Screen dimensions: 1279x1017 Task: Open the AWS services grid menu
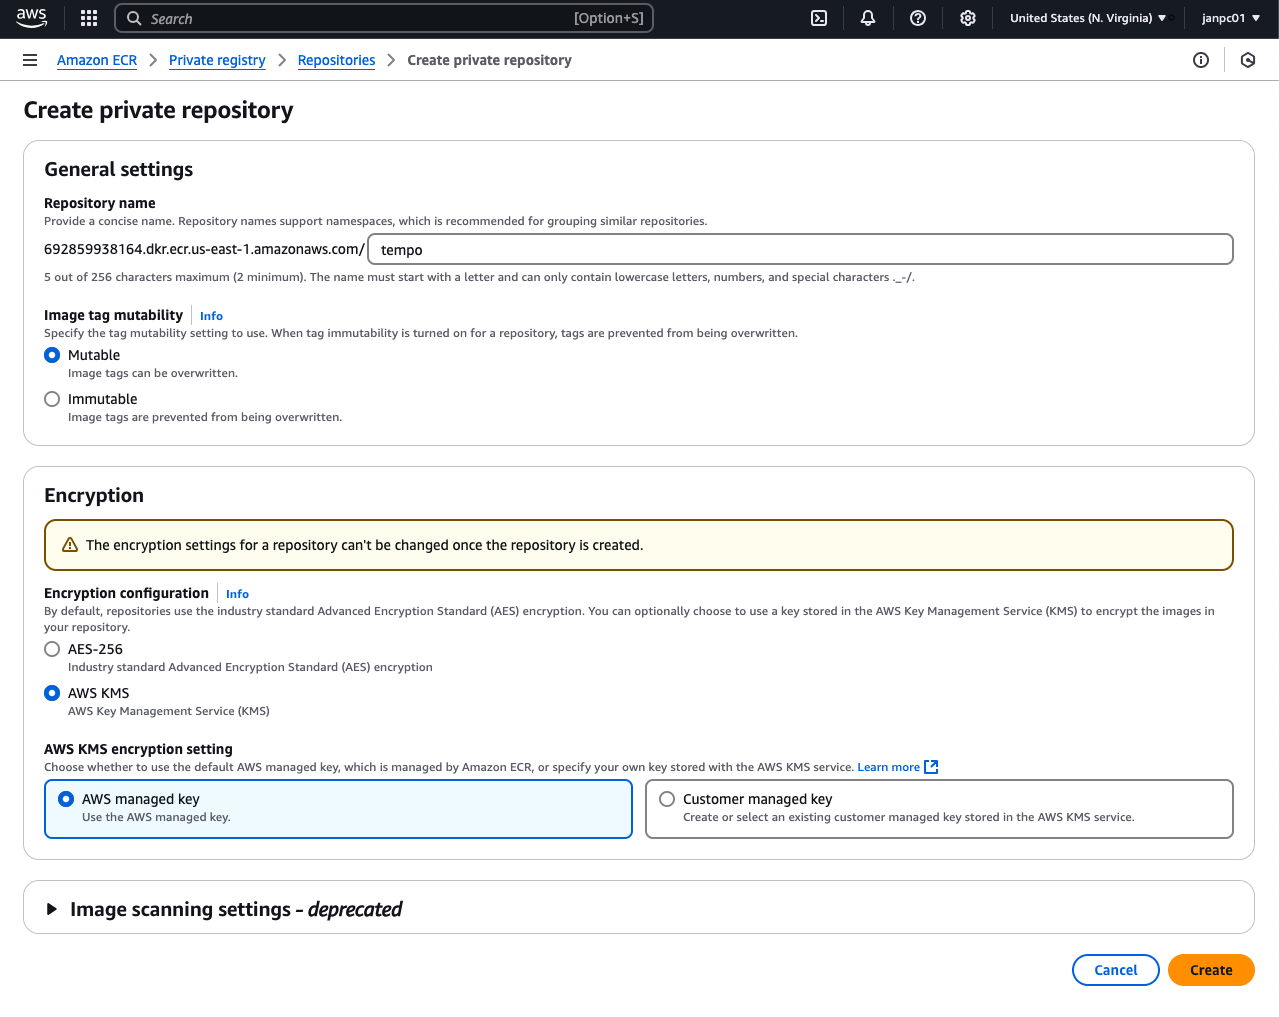(89, 18)
